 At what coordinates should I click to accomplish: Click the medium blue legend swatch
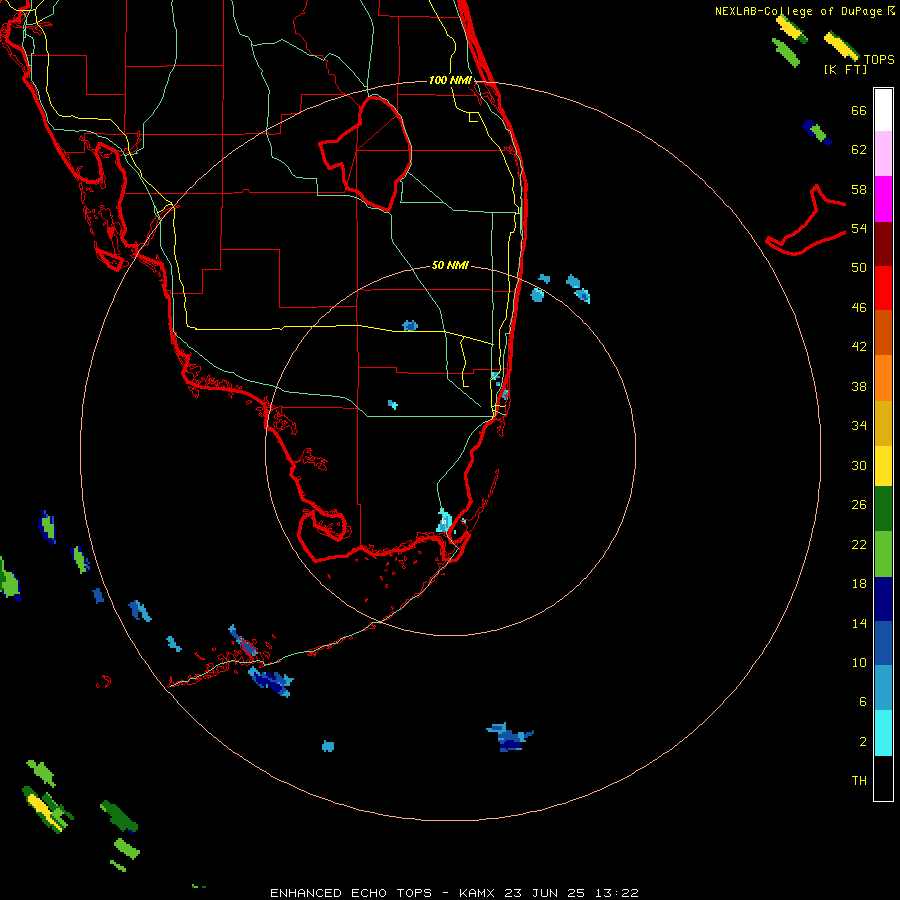click(x=883, y=643)
